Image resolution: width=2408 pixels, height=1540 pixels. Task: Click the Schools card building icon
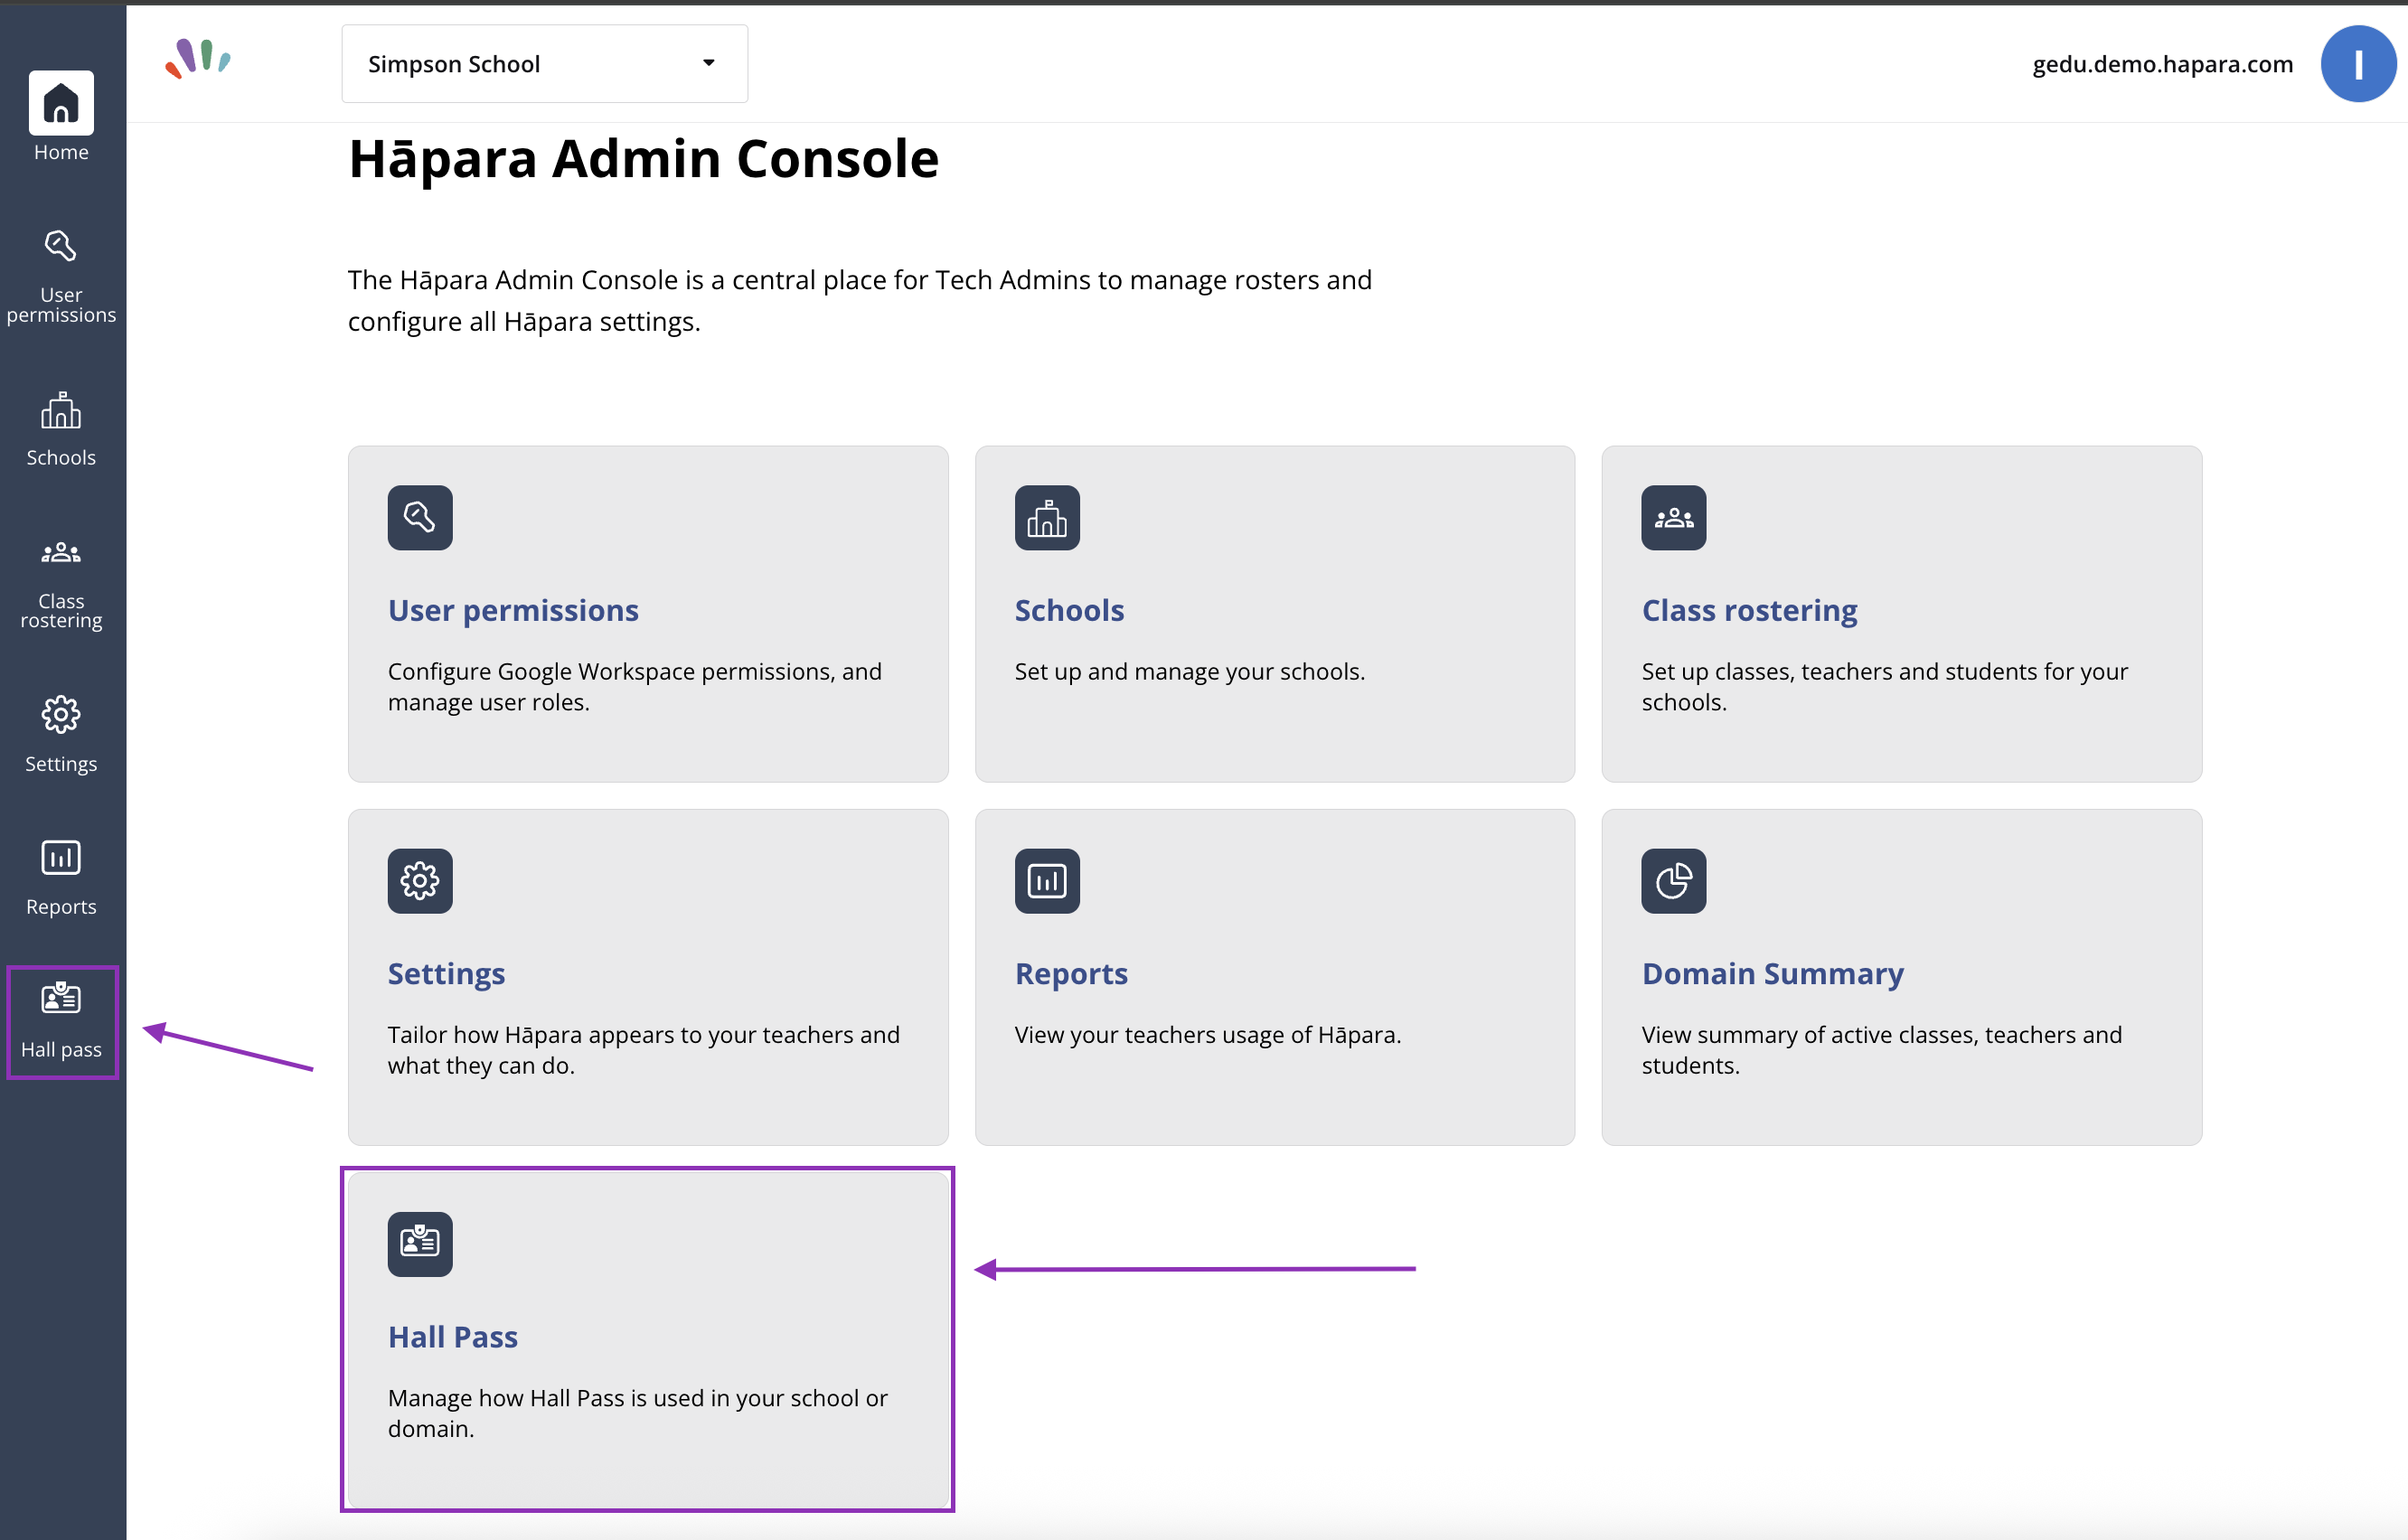pyautogui.click(x=1047, y=517)
